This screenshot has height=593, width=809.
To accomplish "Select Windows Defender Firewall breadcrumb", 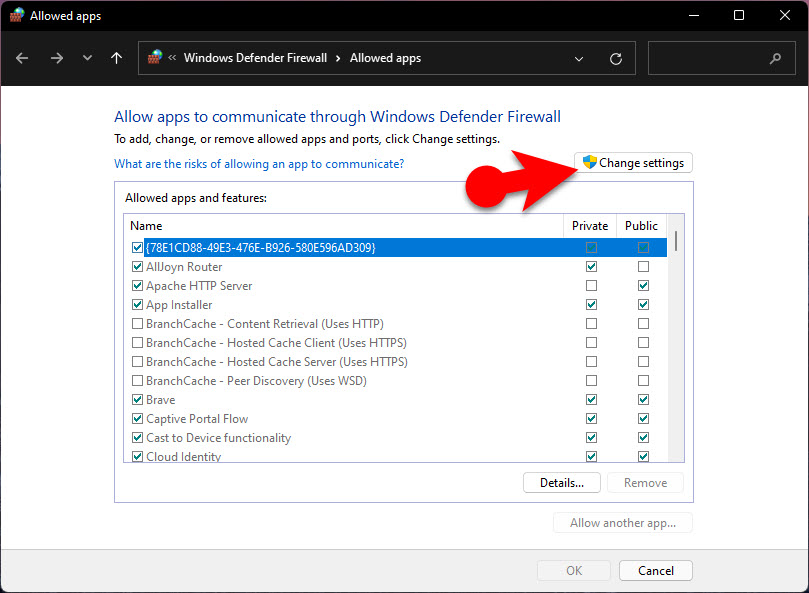I will point(255,58).
